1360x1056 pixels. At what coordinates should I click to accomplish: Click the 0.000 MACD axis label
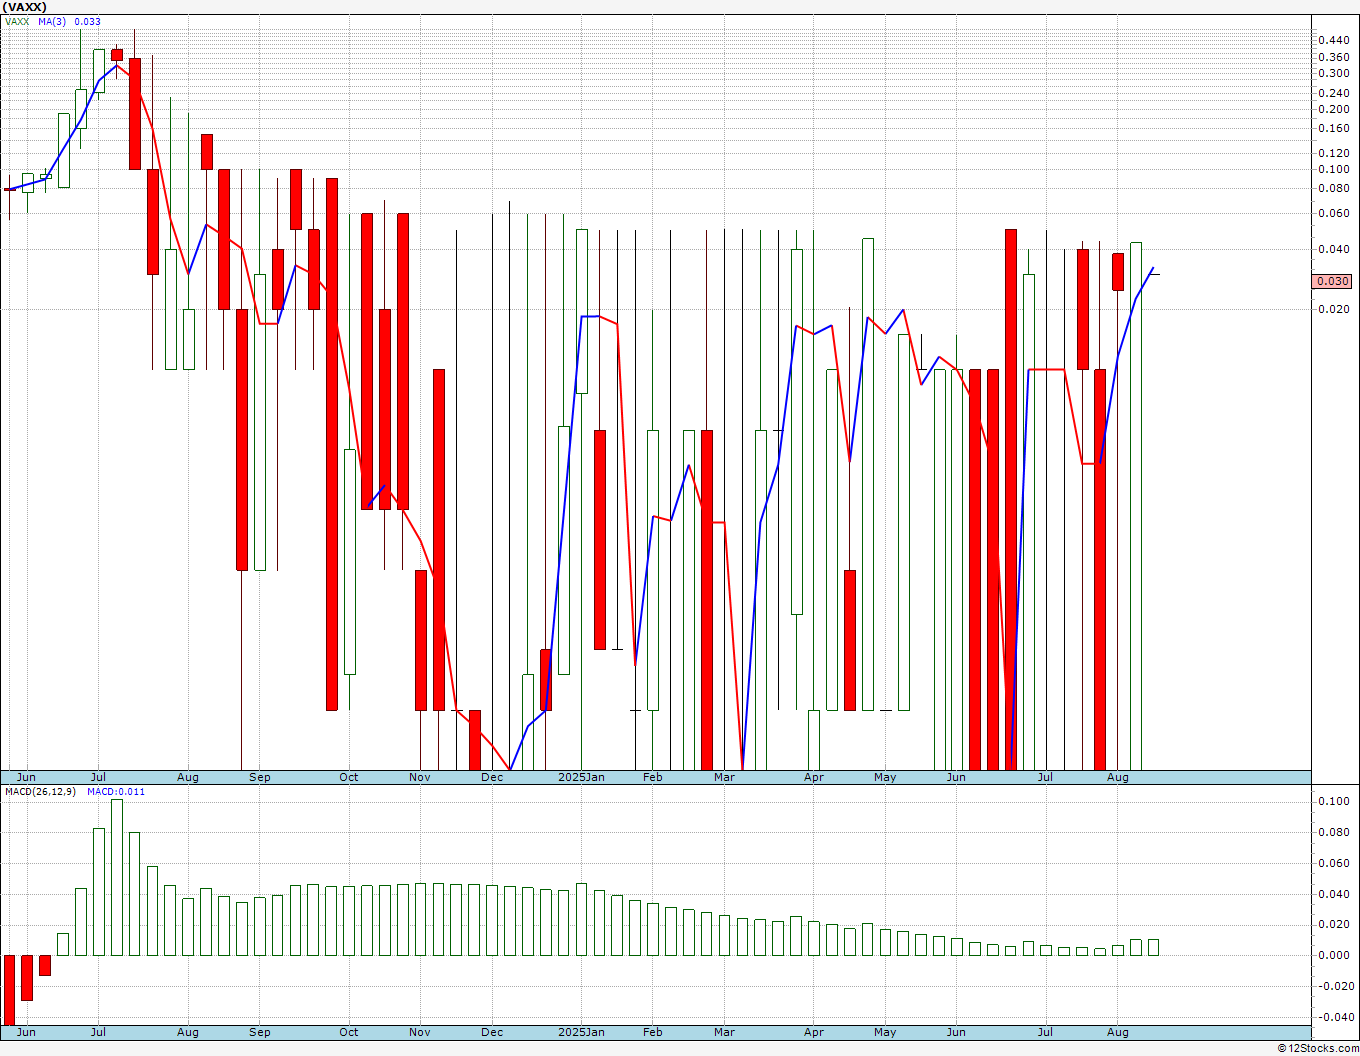coord(1334,955)
